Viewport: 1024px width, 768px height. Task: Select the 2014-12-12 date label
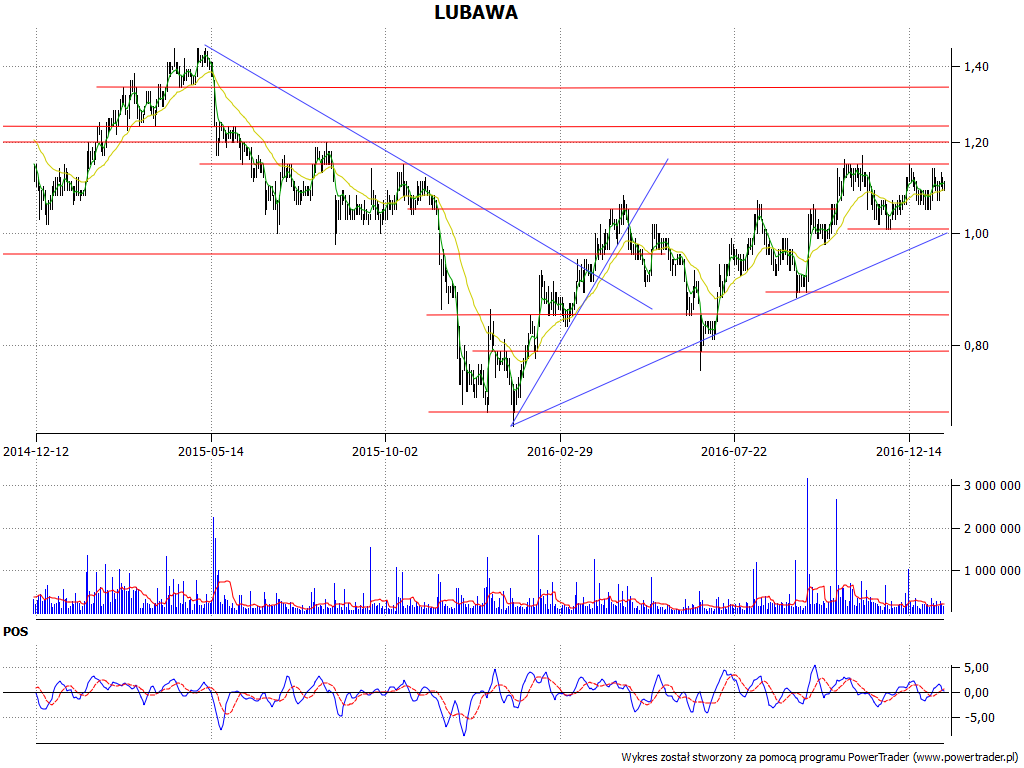click(x=36, y=451)
